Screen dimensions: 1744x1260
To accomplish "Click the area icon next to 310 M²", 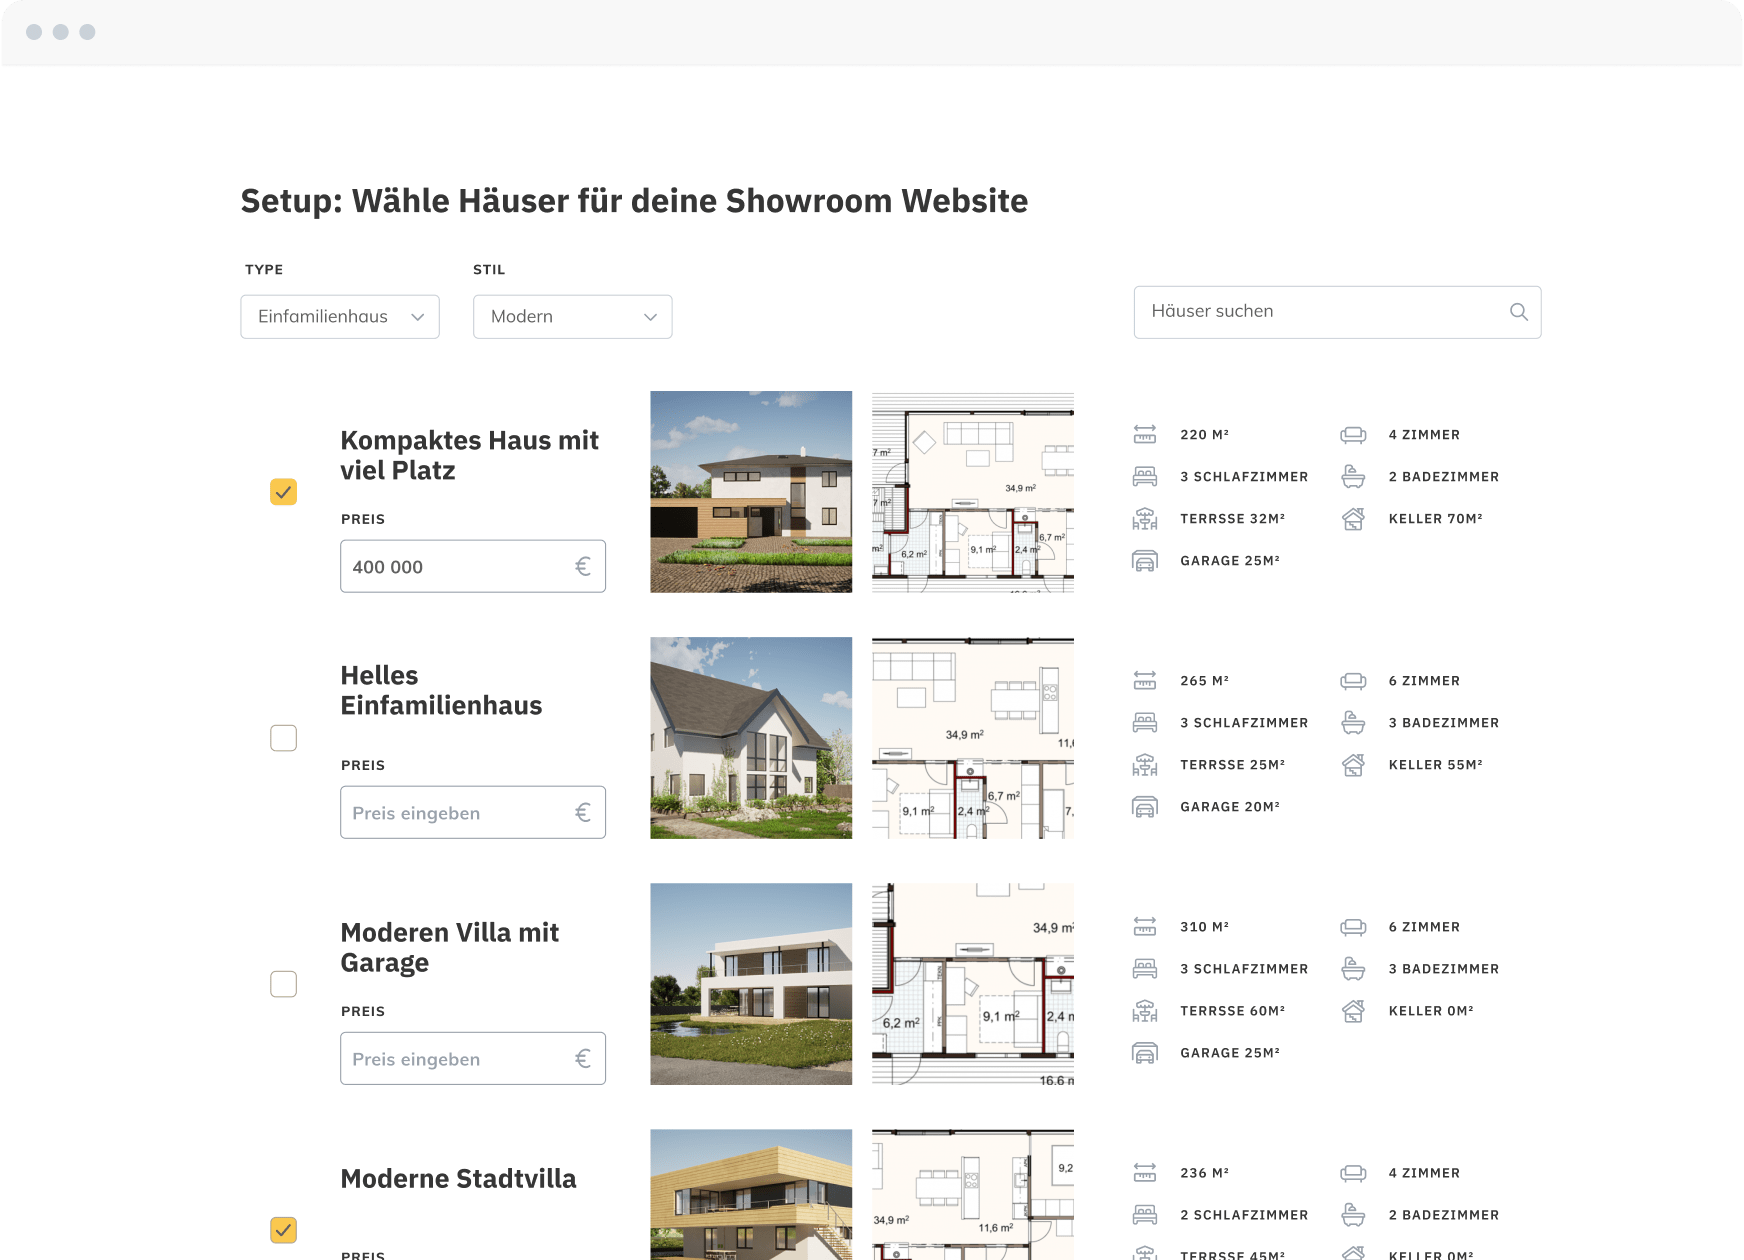I will coord(1145,927).
